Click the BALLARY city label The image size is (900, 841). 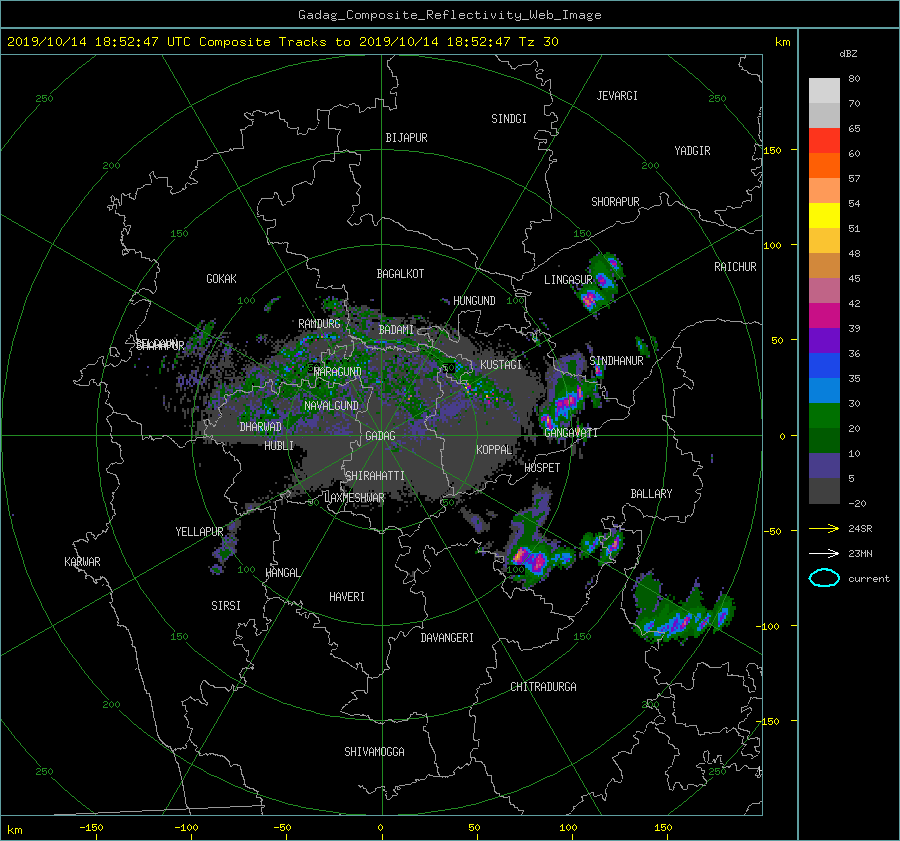[651, 494]
